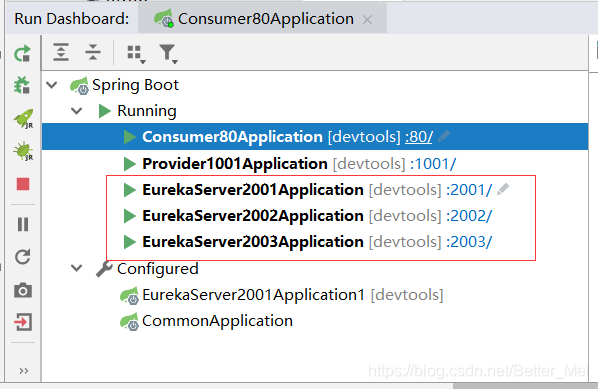Open the :2003/ link
Screen dimensions: 598x389
[469, 242]
